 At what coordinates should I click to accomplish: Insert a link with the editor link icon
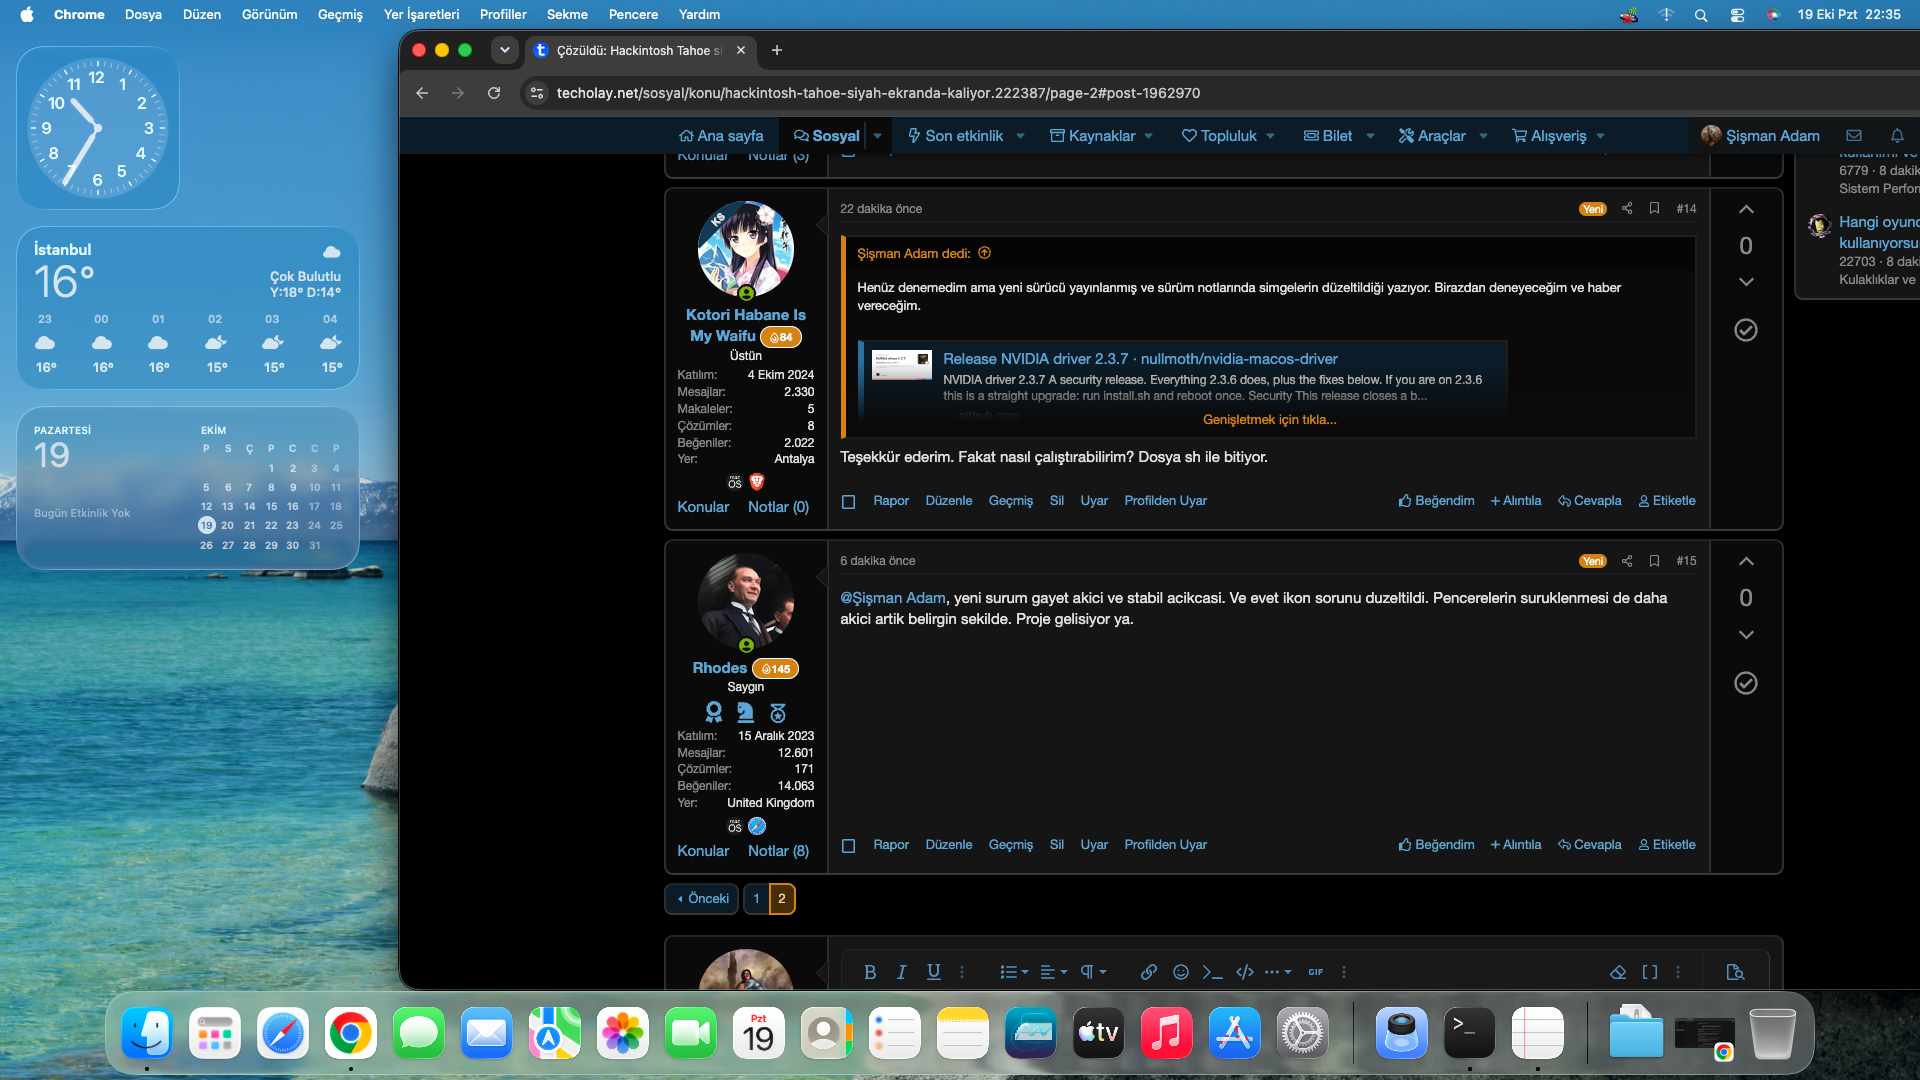tap(1149, 972)
